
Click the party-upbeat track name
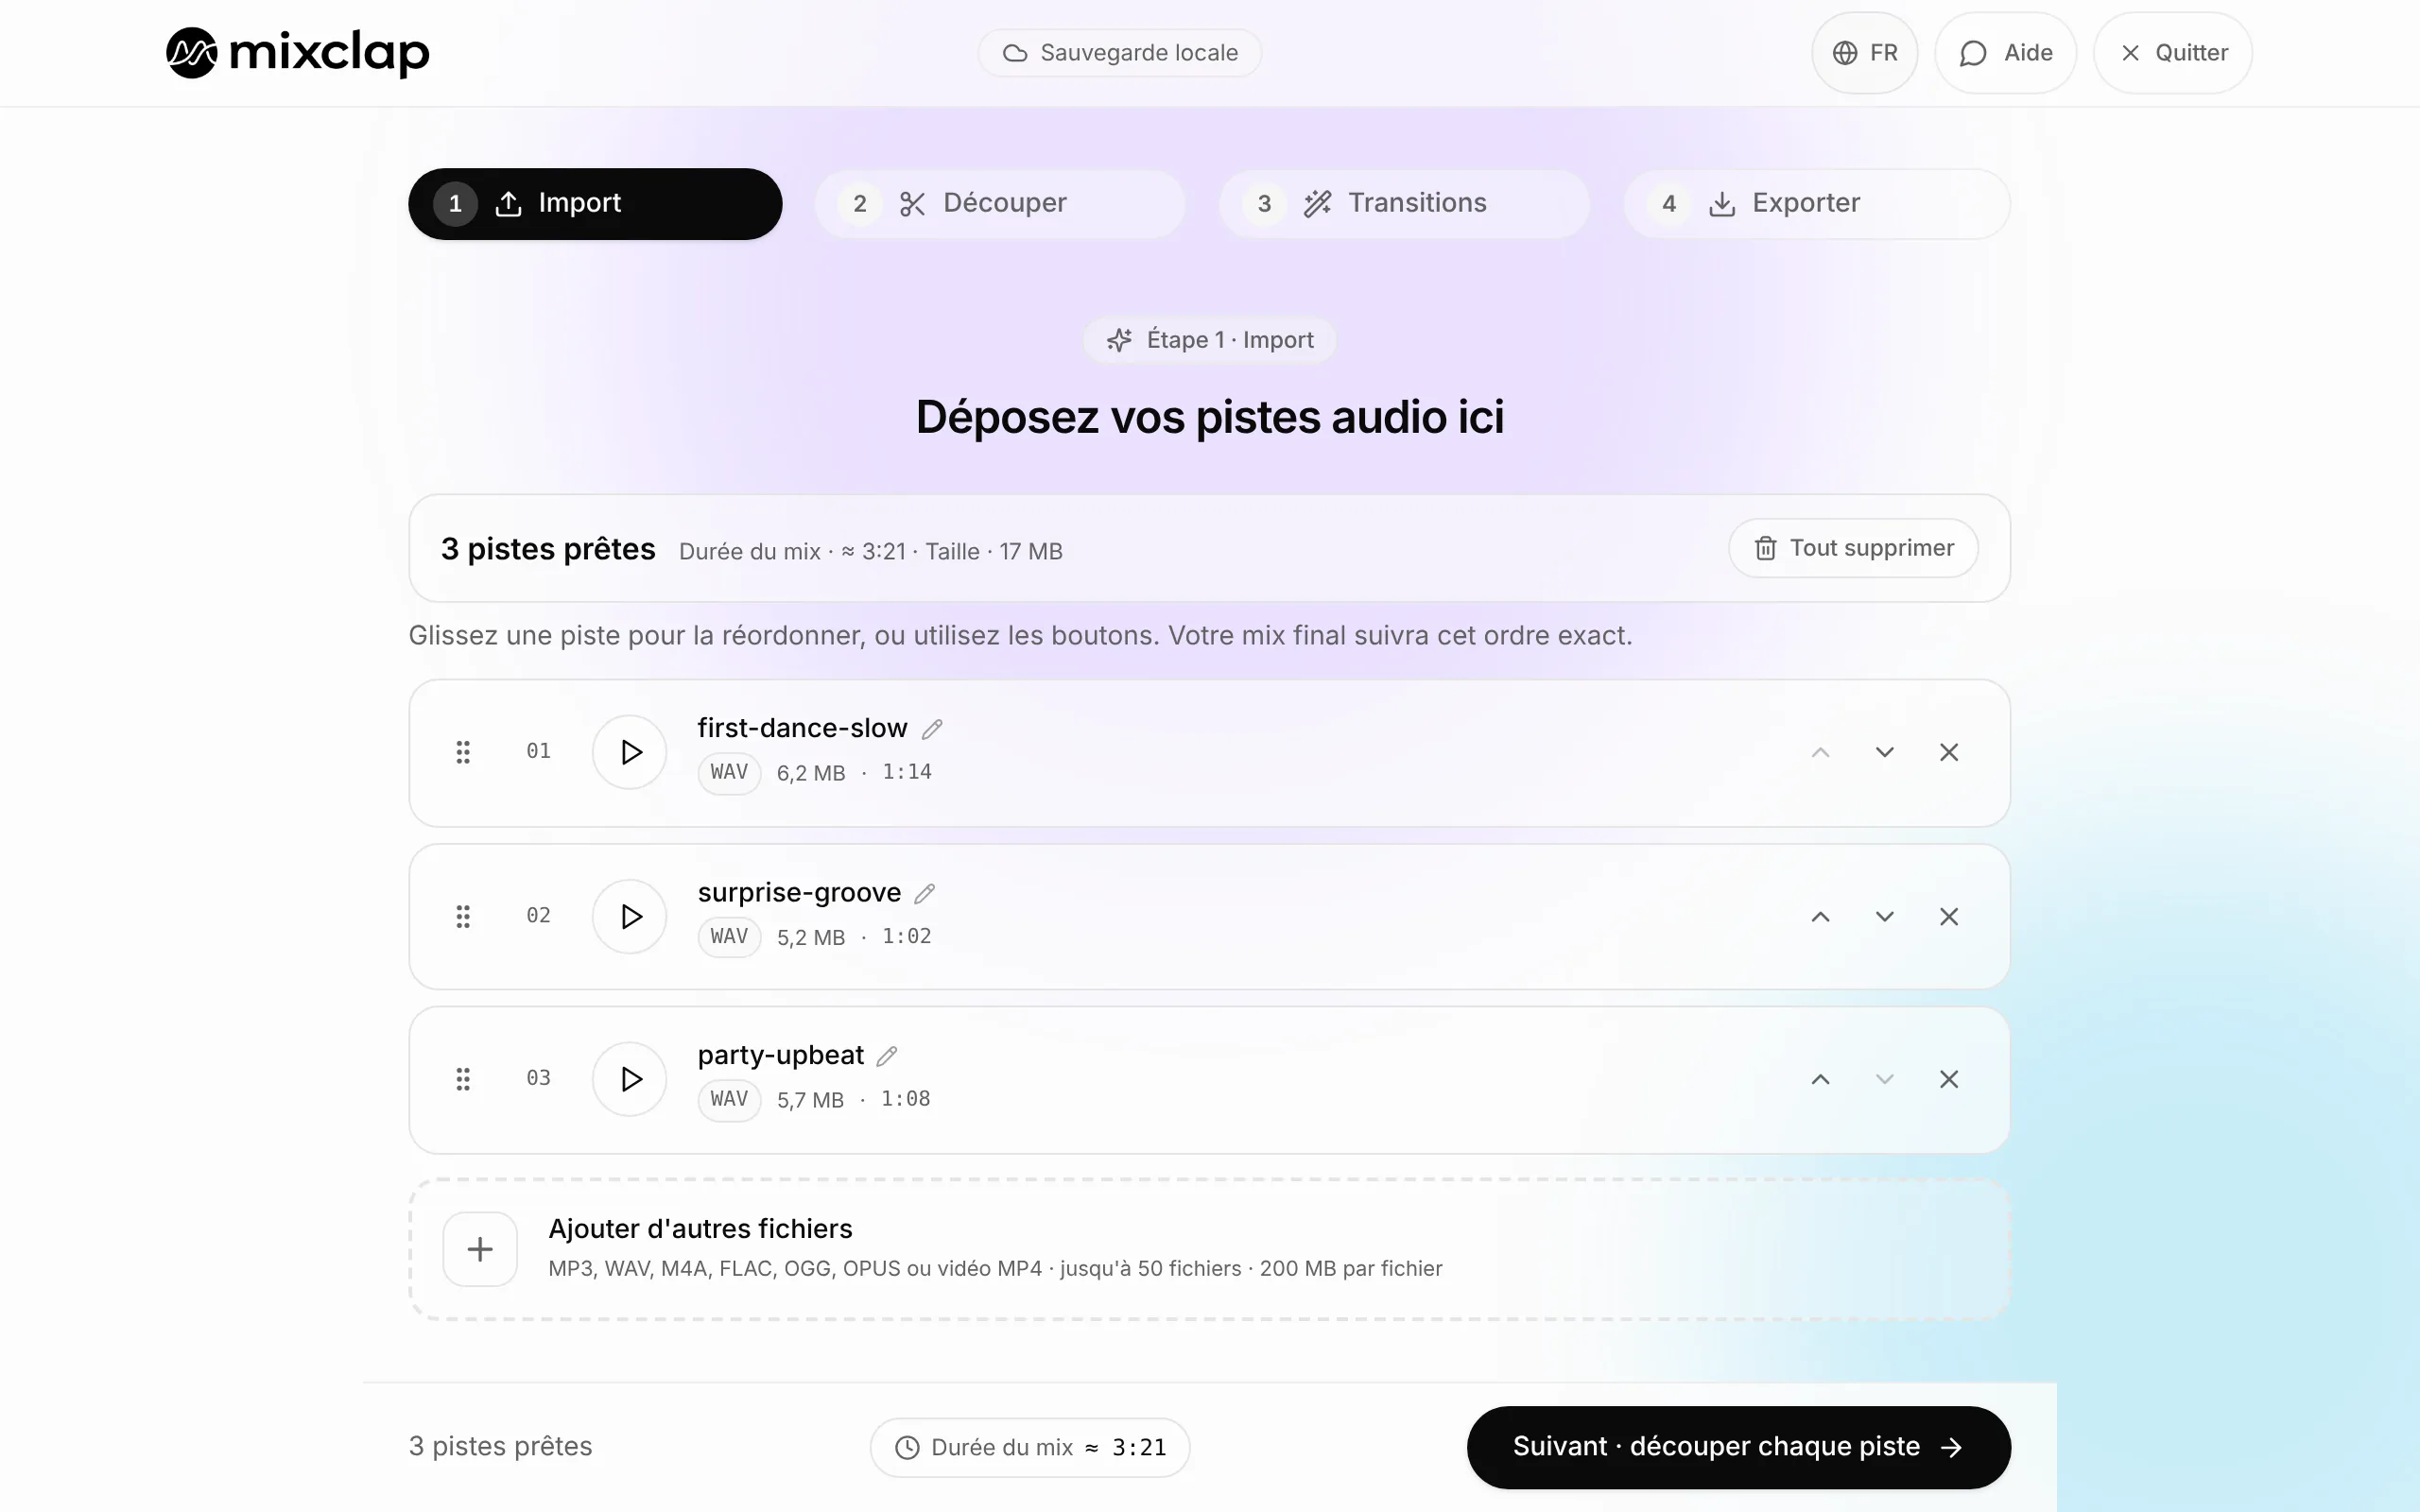[781, 1055]
